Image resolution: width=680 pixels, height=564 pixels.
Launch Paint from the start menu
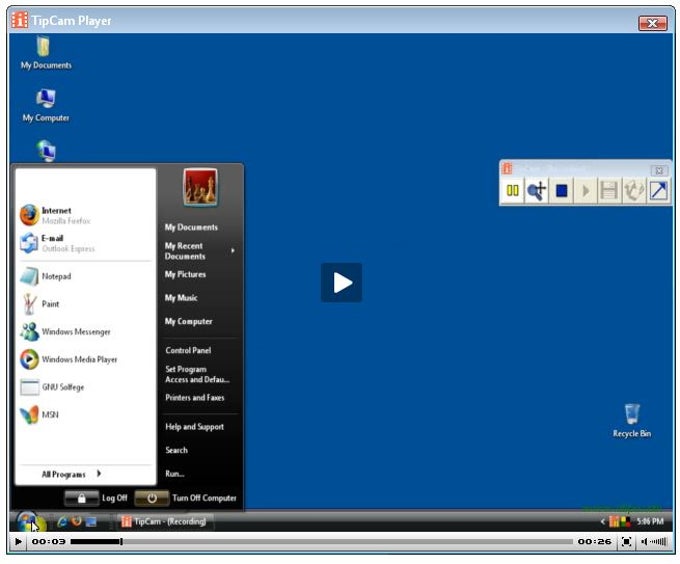tap(85, 304)
